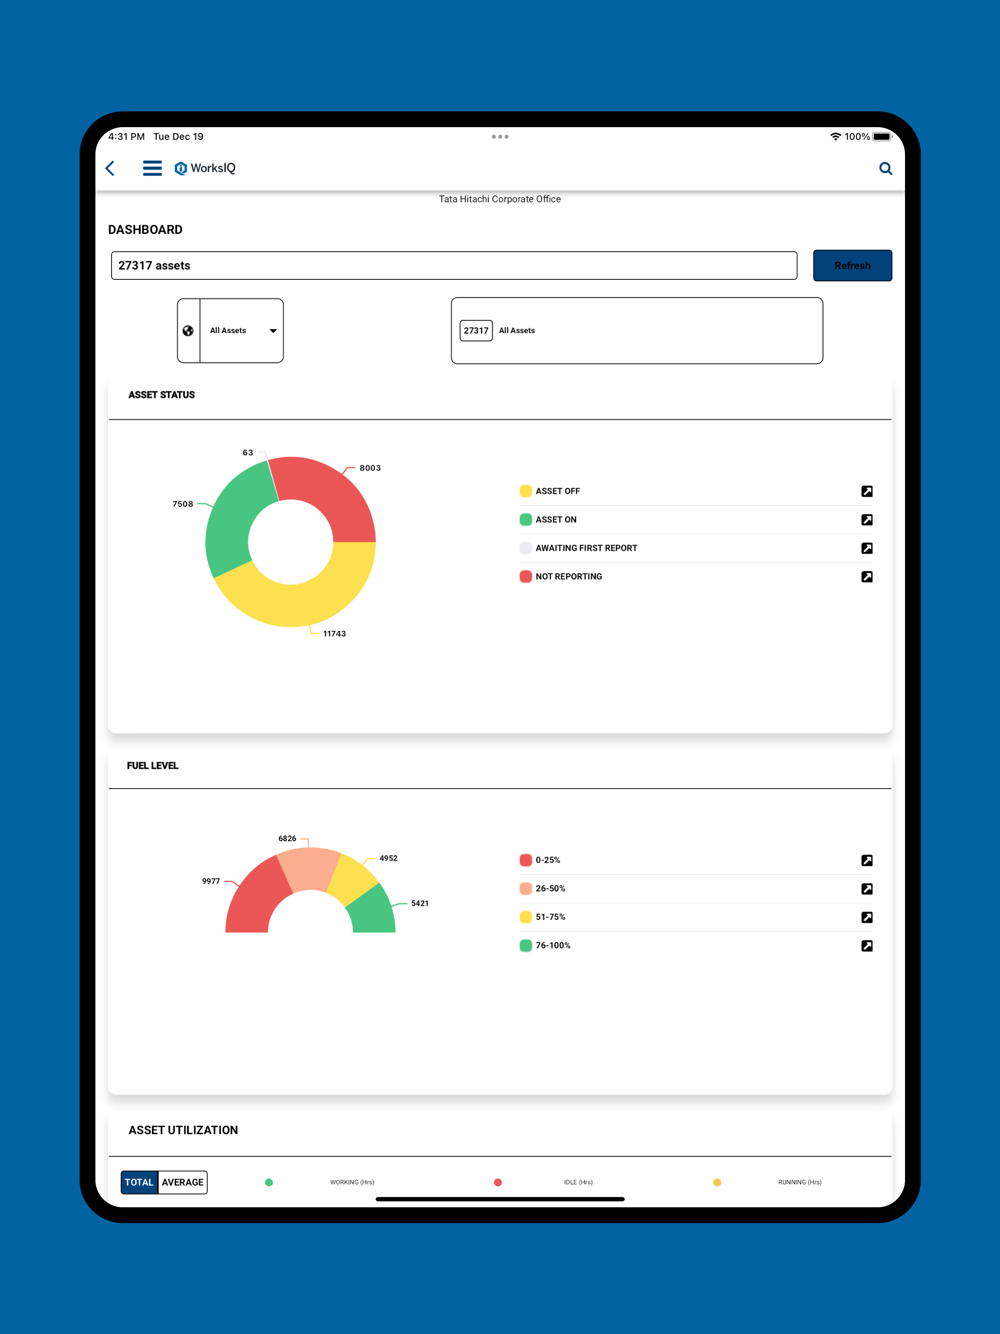Open AWAITING FIRST REPORT details arrow icon

click(x=867, y=548)
